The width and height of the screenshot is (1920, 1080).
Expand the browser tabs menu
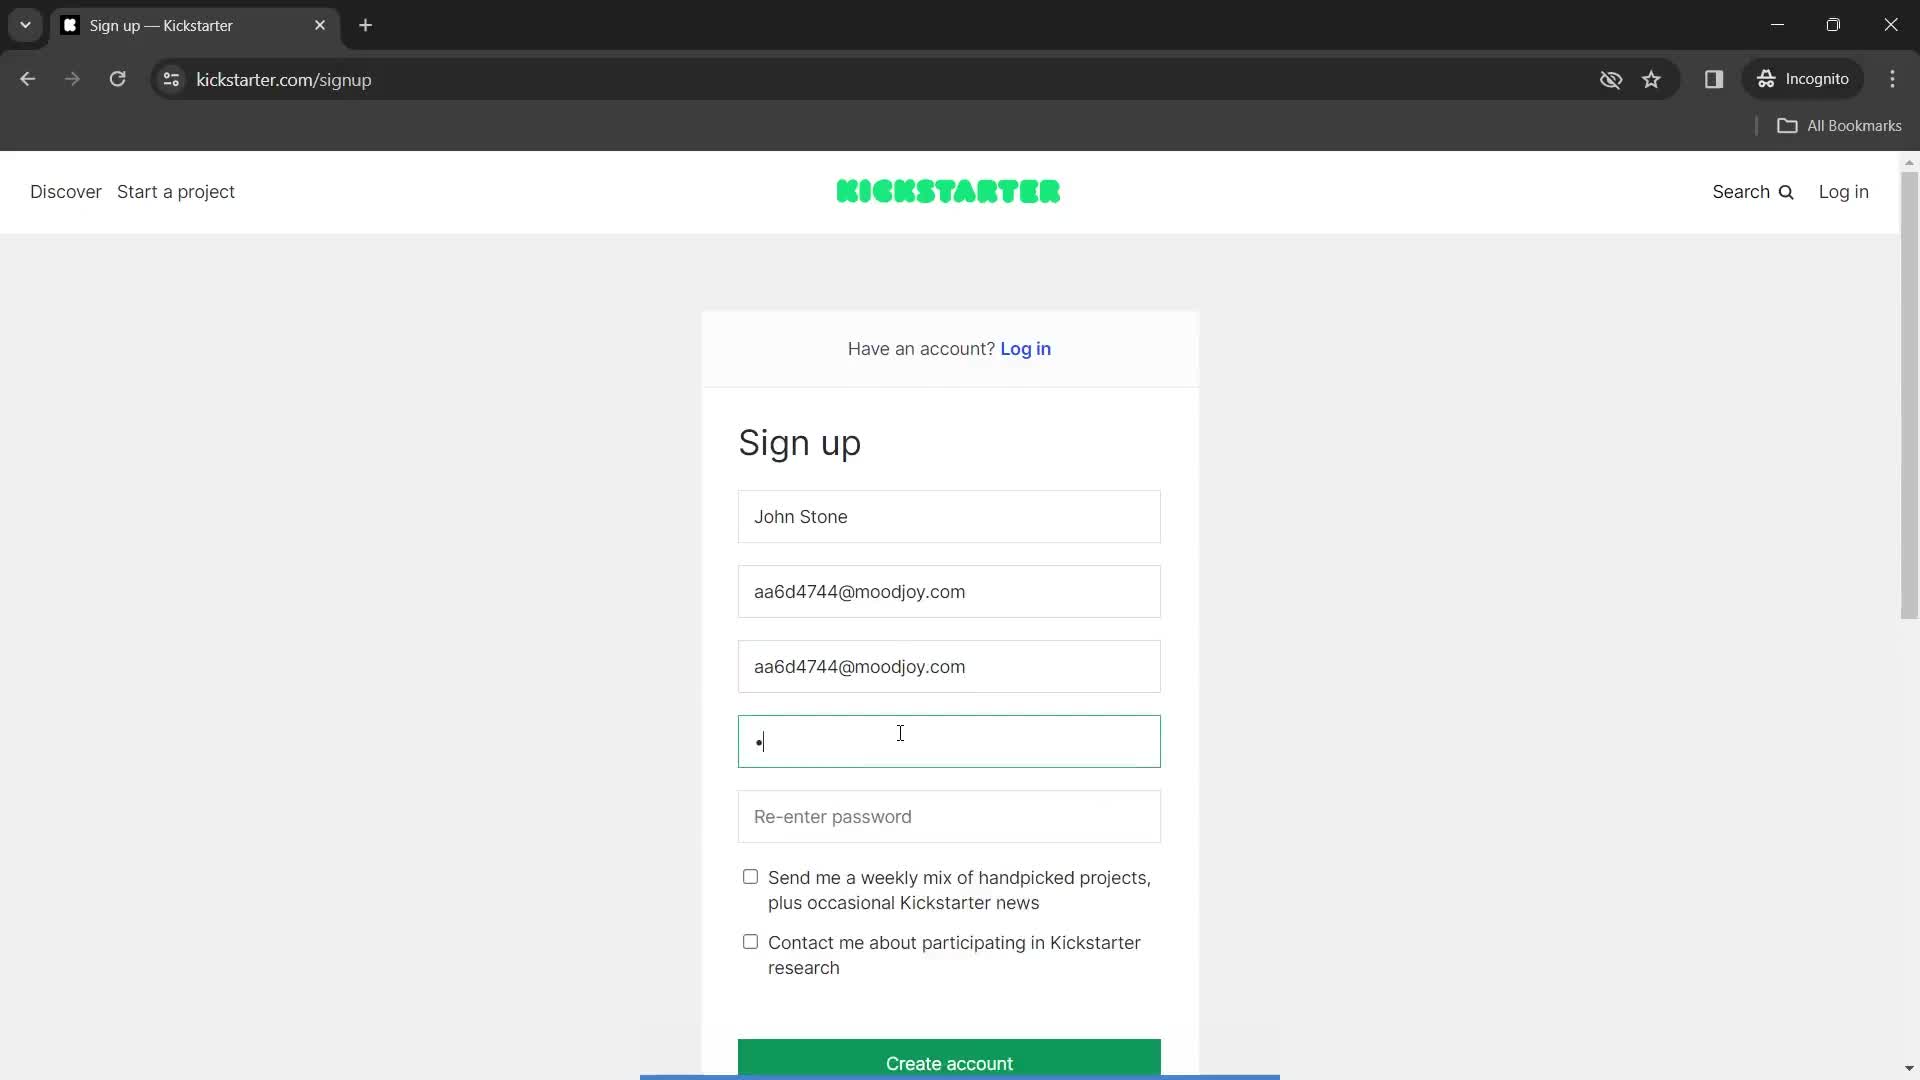pos(24,25)
